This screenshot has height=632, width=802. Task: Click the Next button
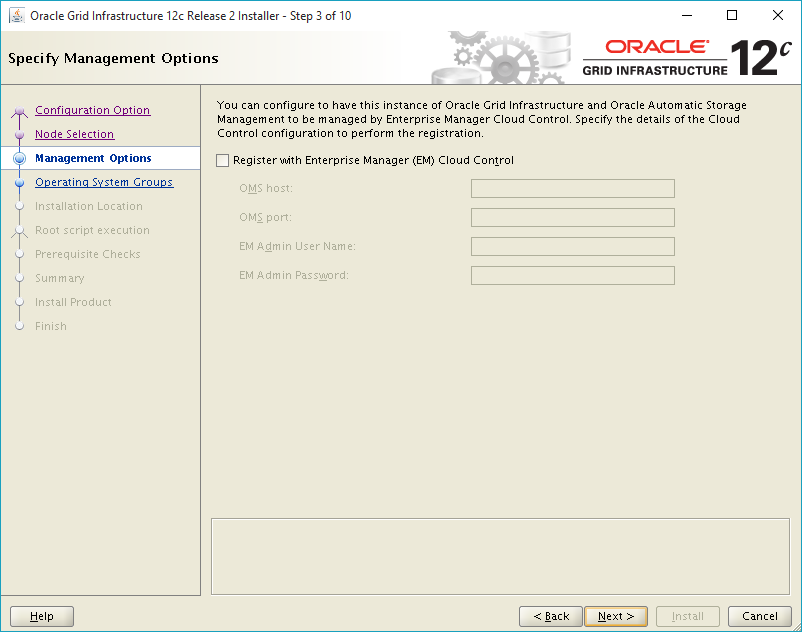[x=616, y=616]
